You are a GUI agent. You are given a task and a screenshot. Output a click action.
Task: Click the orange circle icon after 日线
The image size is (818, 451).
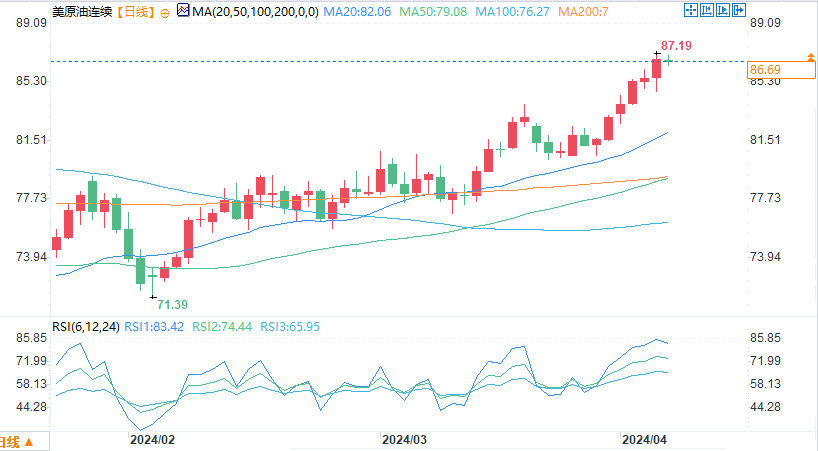[x=165, y=14]
